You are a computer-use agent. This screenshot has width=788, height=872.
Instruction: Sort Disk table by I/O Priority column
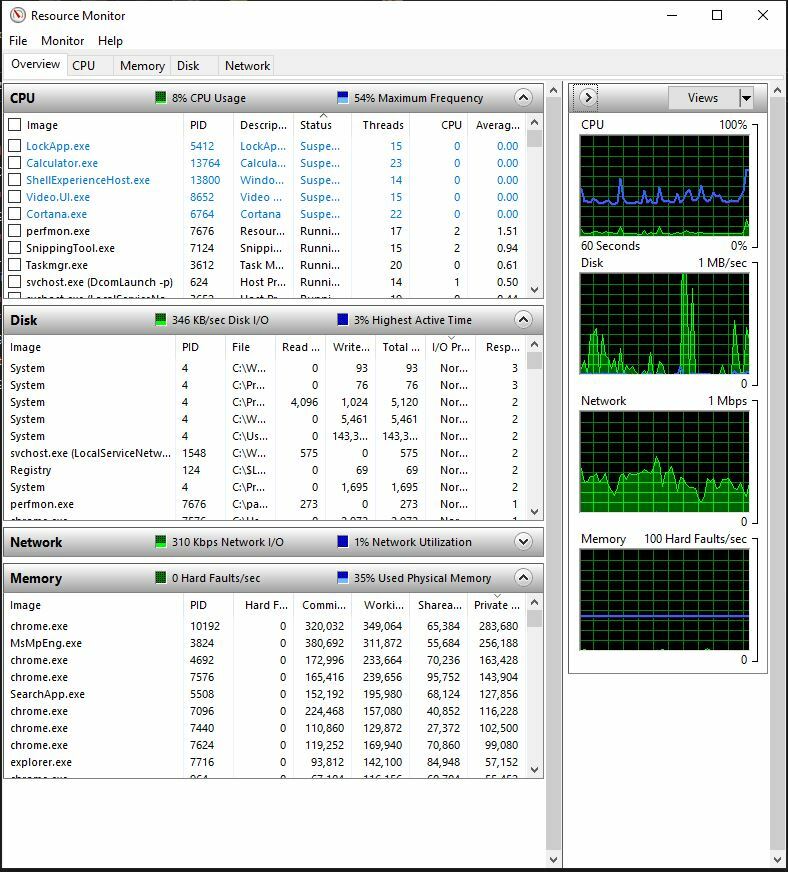click(x=452, y=347)
